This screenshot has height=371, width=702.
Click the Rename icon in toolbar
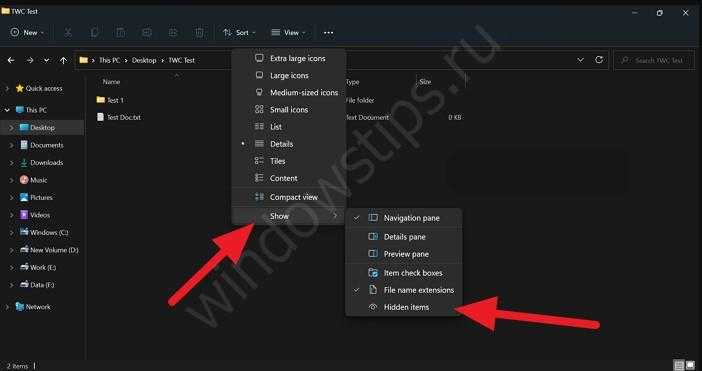pos(147,33)
